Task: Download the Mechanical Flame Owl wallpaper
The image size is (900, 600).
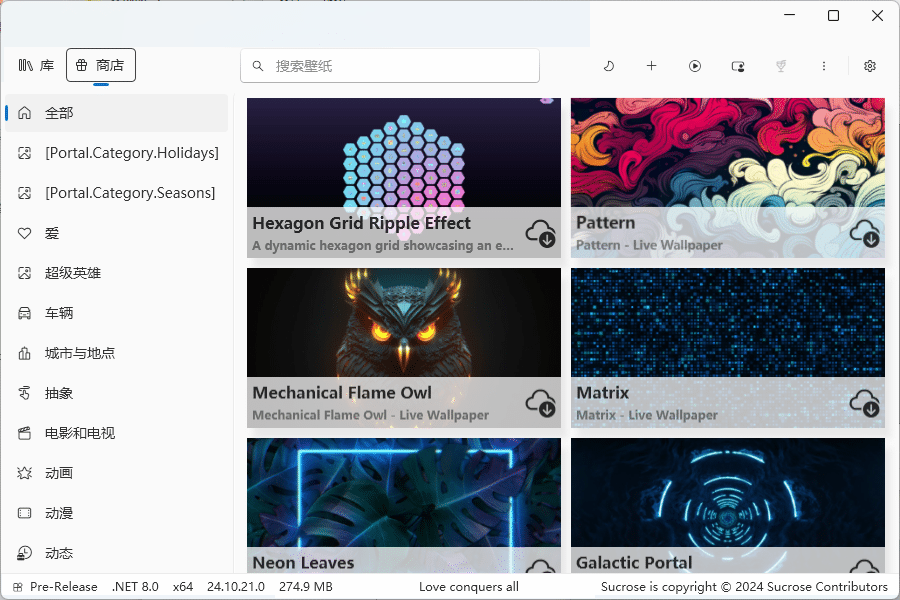Action: (x=540, y=403)
